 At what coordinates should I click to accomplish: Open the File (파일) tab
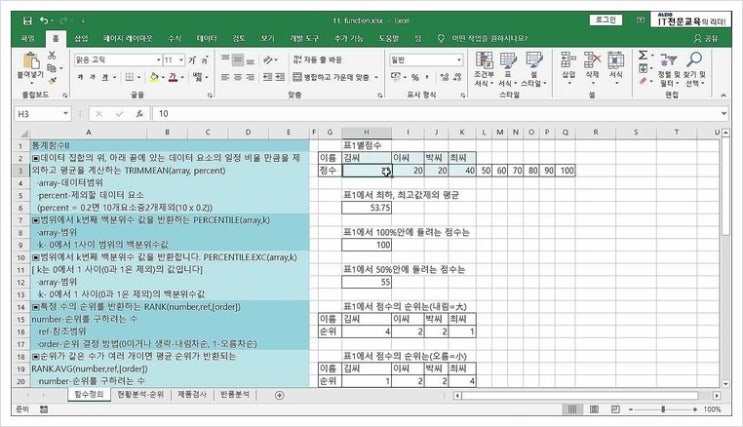point(28,38)
